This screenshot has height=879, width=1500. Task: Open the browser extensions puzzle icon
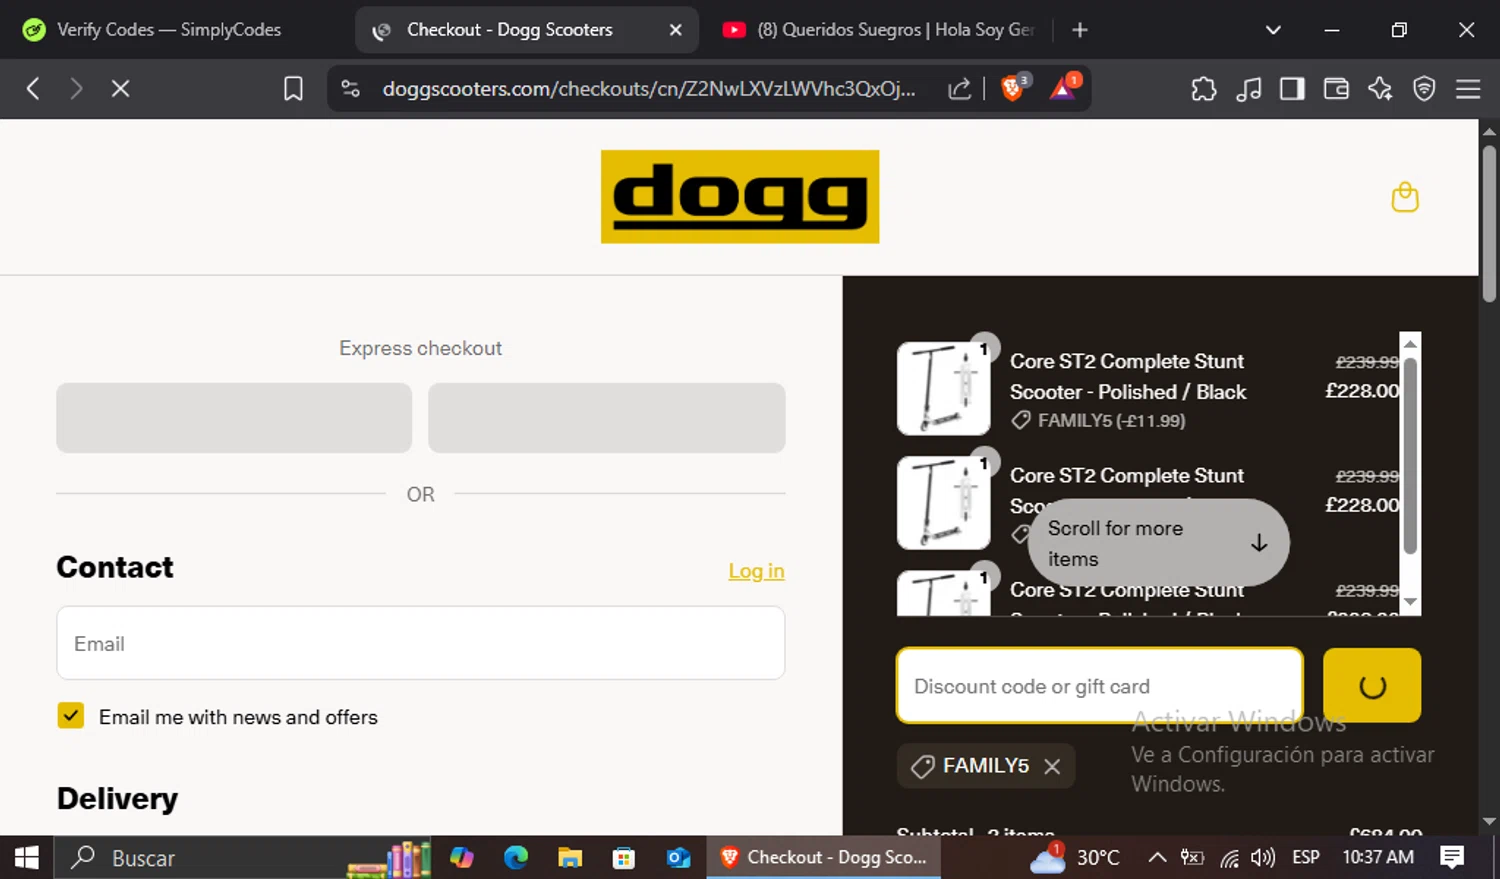pos(1204,89)
